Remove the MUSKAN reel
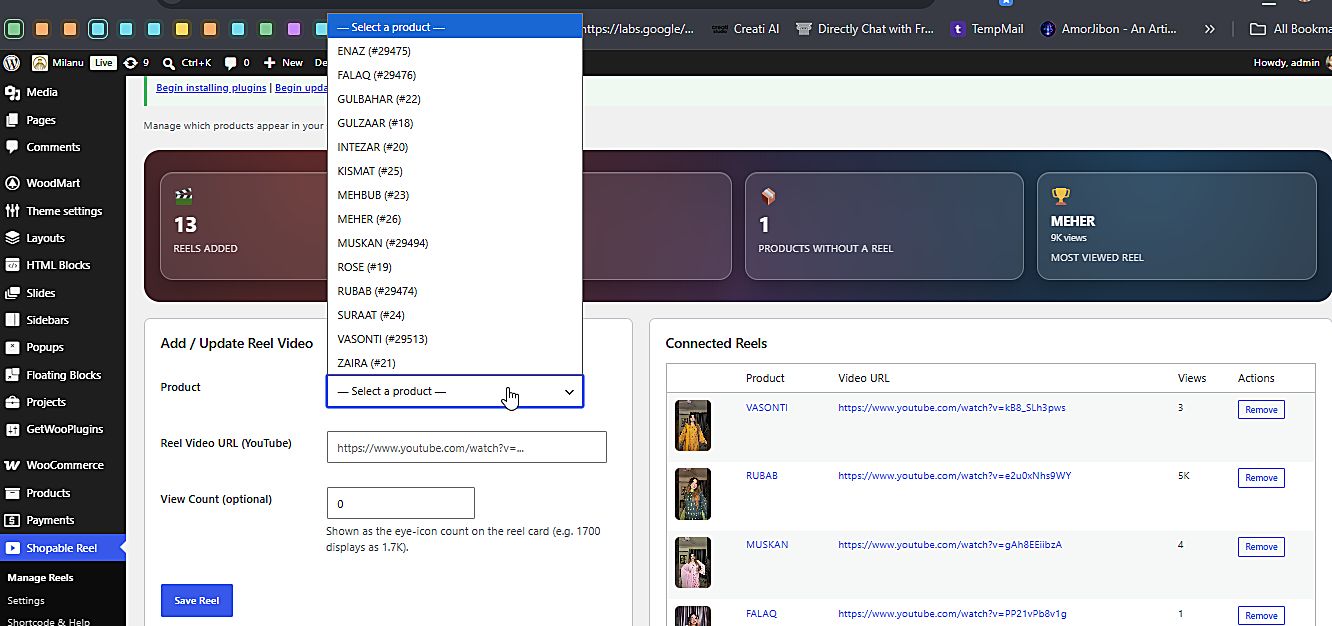The image size is (1332, 626). click(x=1261, y=547)
